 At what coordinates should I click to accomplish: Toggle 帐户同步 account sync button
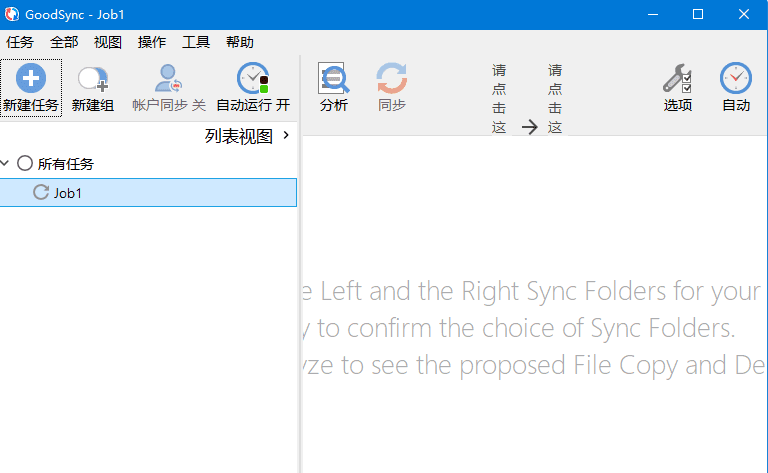tap(168, 88)
